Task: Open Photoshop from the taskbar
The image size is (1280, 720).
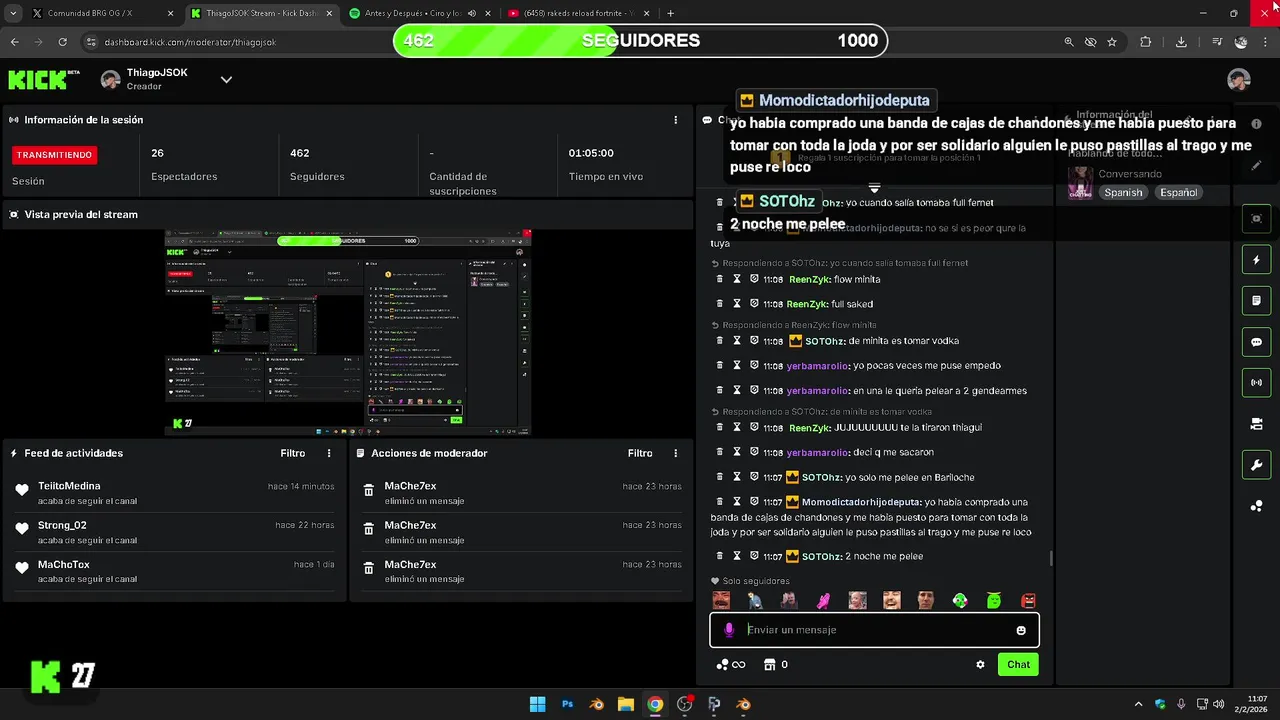Action: pyautogui.click(x=567, y=704)
